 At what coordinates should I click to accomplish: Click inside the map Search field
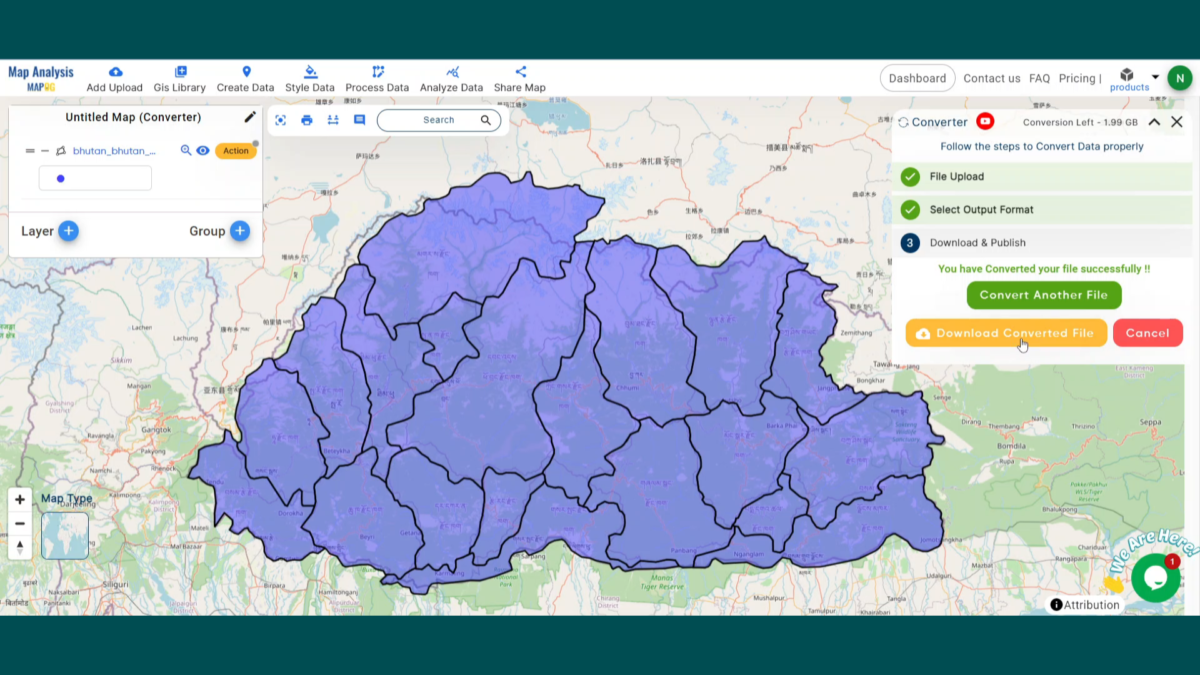coord(438,120)
